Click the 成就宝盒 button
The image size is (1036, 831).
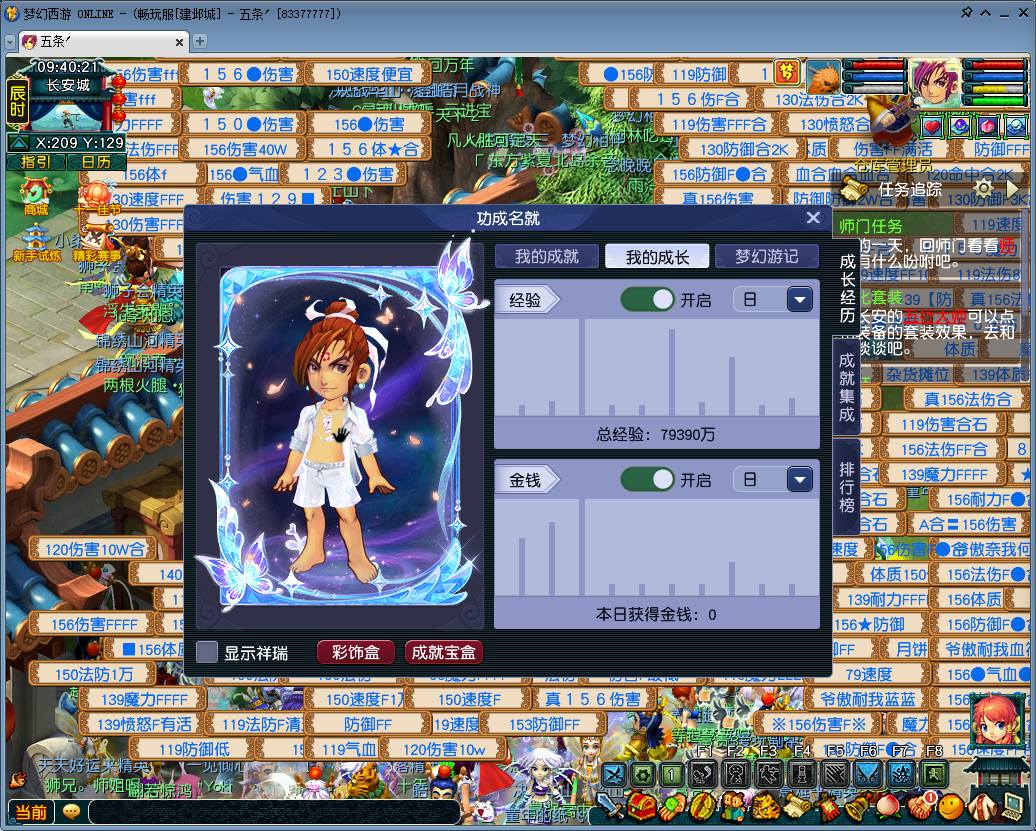[x=443, y=653]
